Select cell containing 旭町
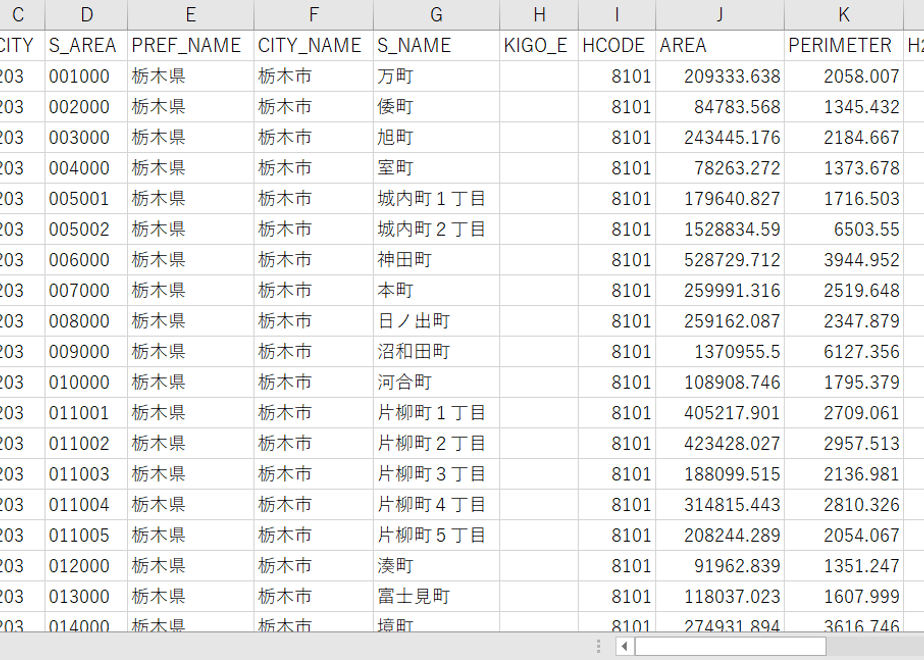 [436, 137]
